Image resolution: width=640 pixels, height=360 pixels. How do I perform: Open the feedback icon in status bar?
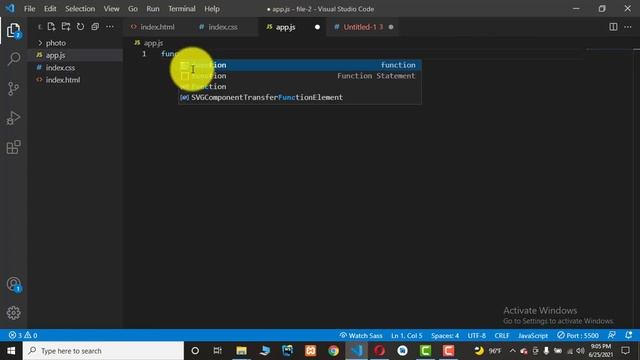(611, 336)
